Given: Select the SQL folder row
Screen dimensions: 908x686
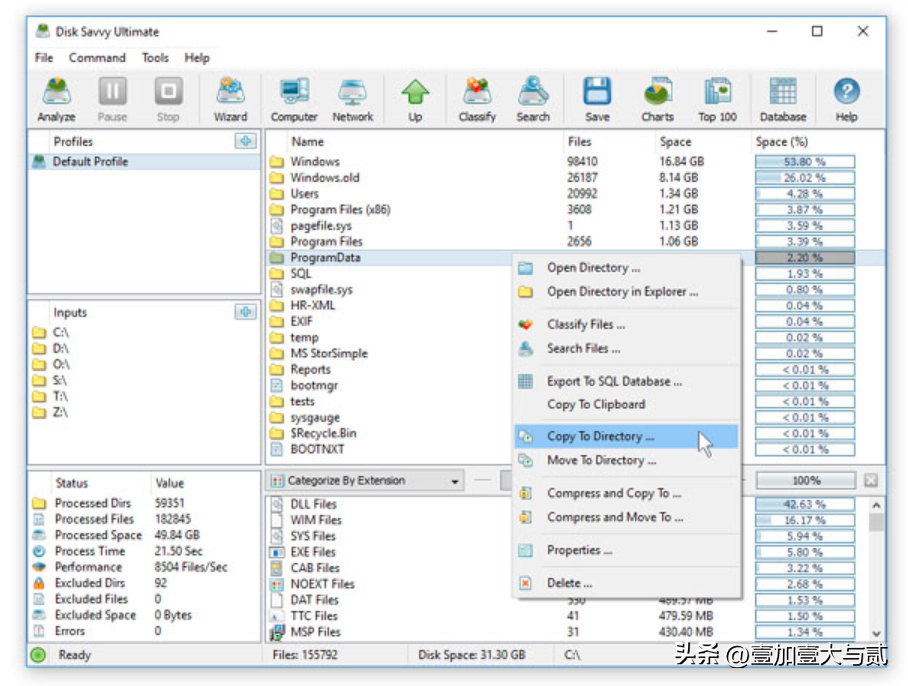Looking at the screenshot, I should (390, 273).
